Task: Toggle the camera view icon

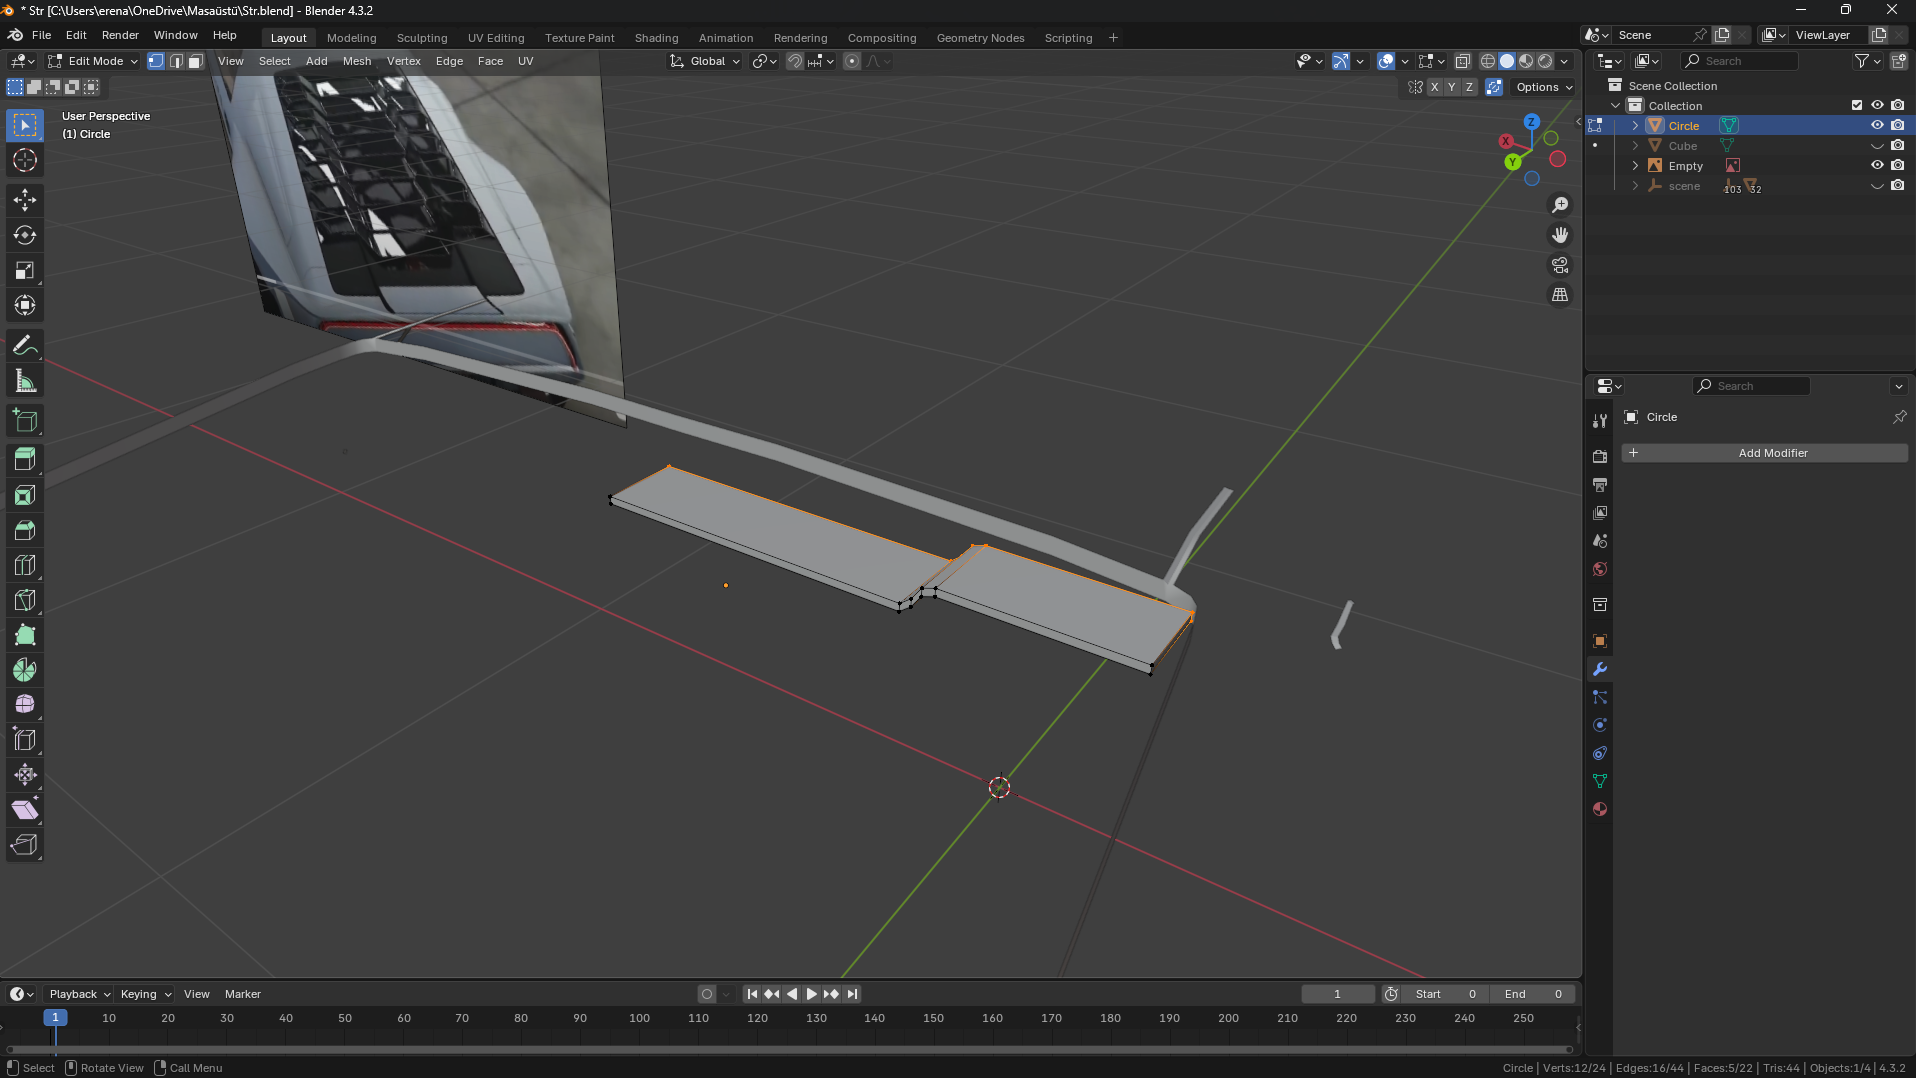Action: 1560,265
